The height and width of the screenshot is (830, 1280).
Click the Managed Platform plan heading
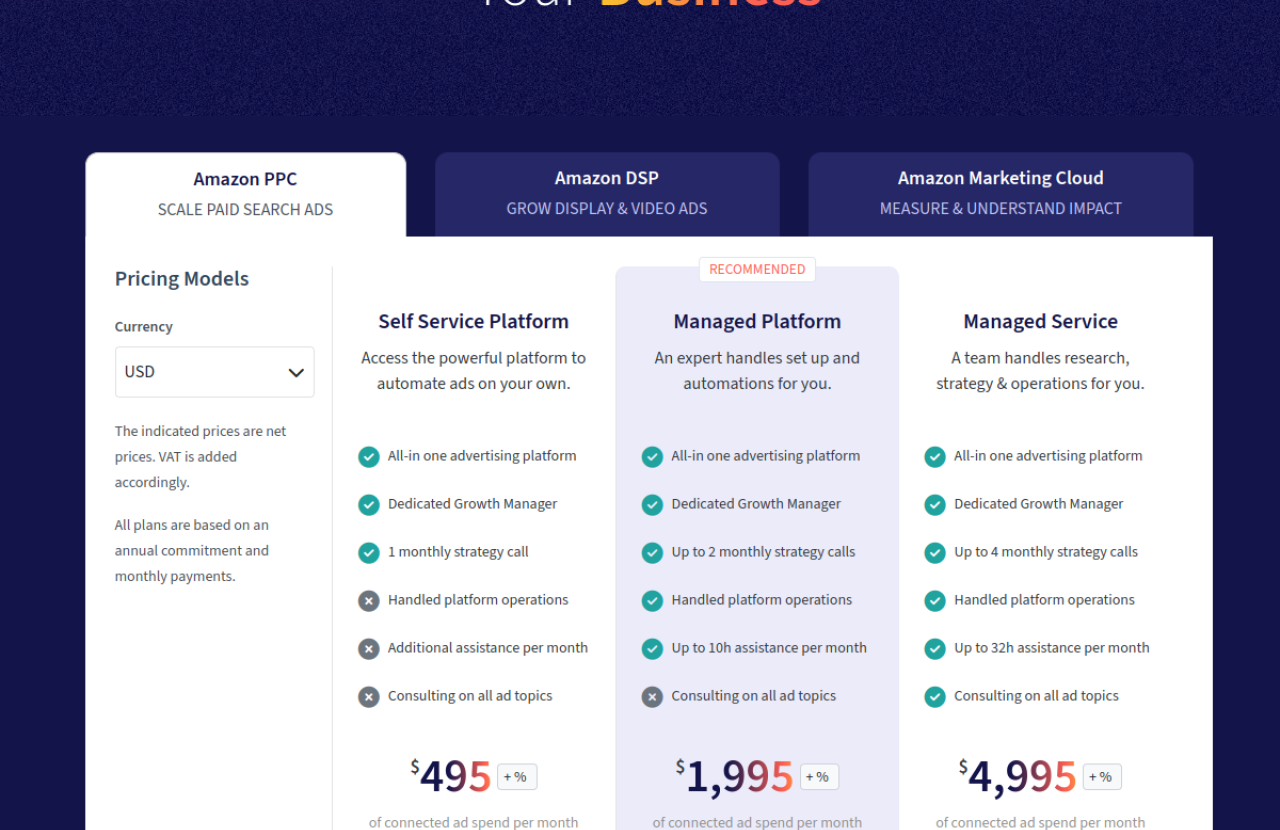(757, 321)
